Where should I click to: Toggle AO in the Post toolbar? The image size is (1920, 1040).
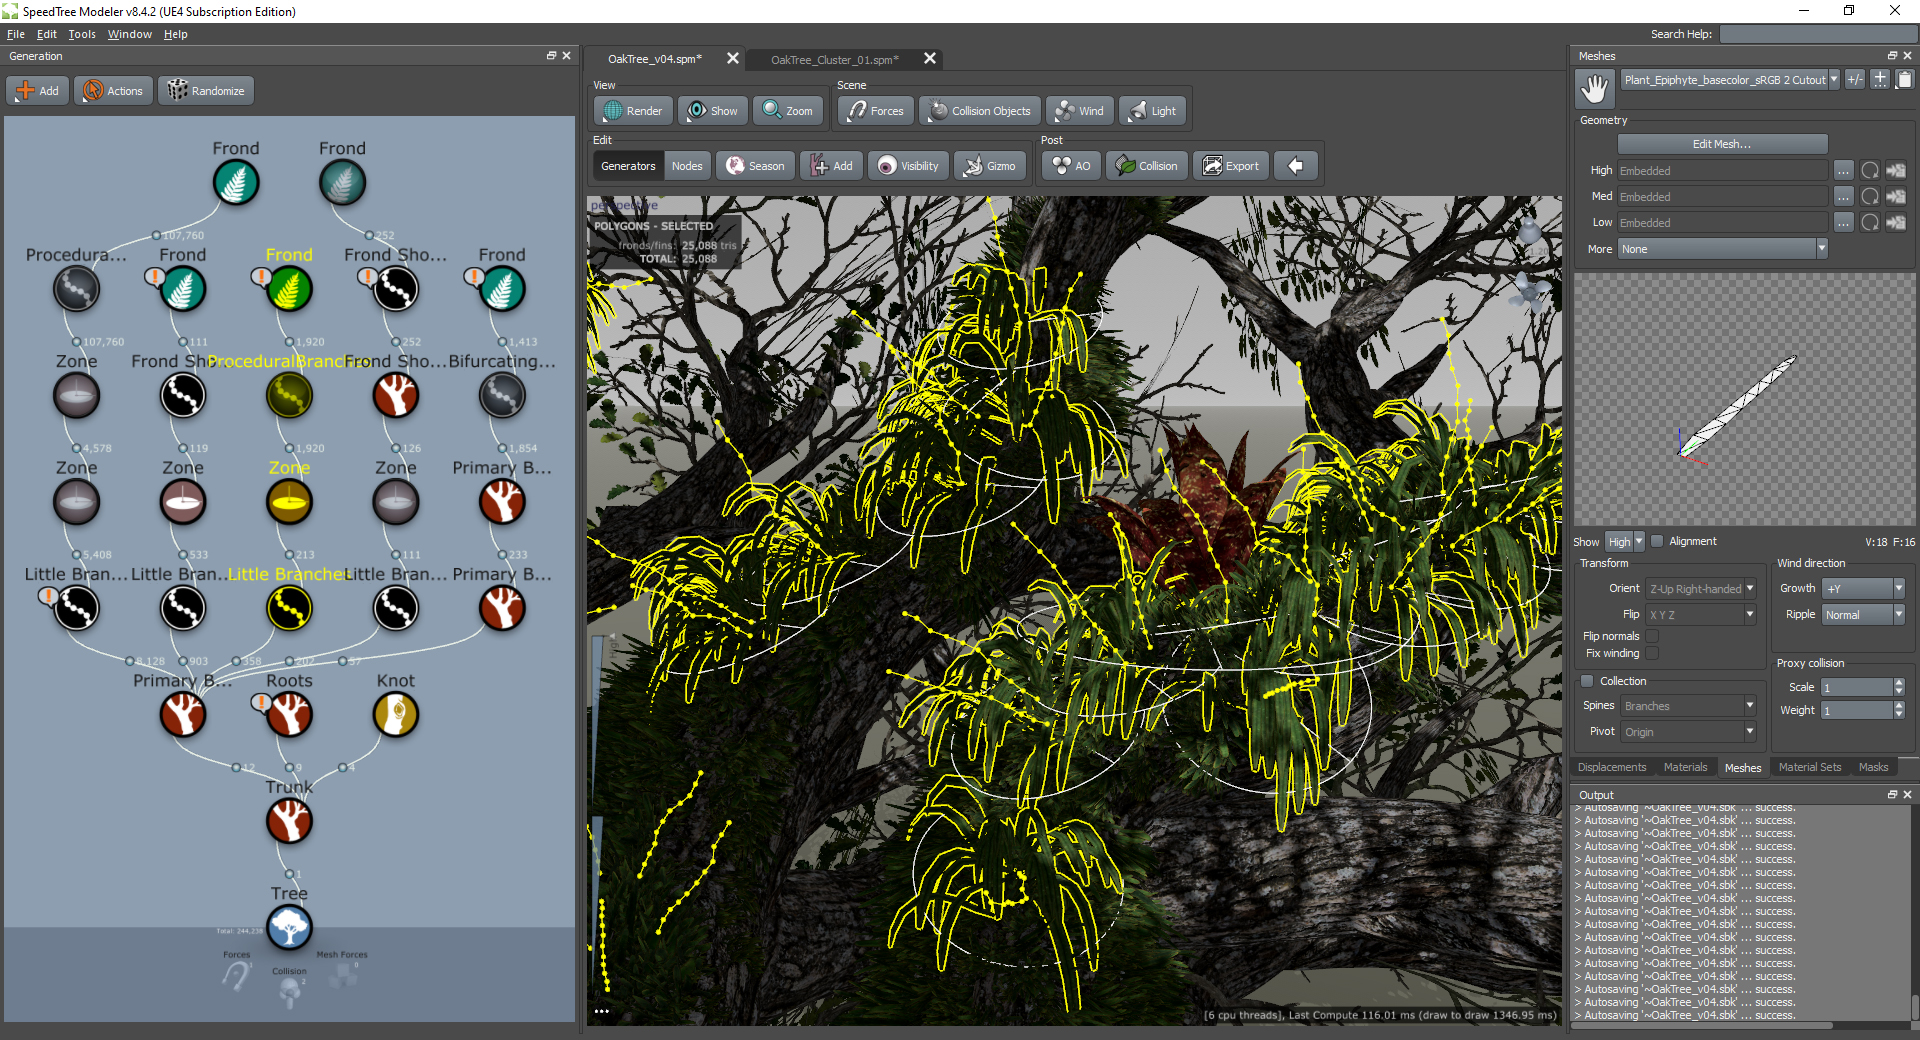coord(1072,166)
